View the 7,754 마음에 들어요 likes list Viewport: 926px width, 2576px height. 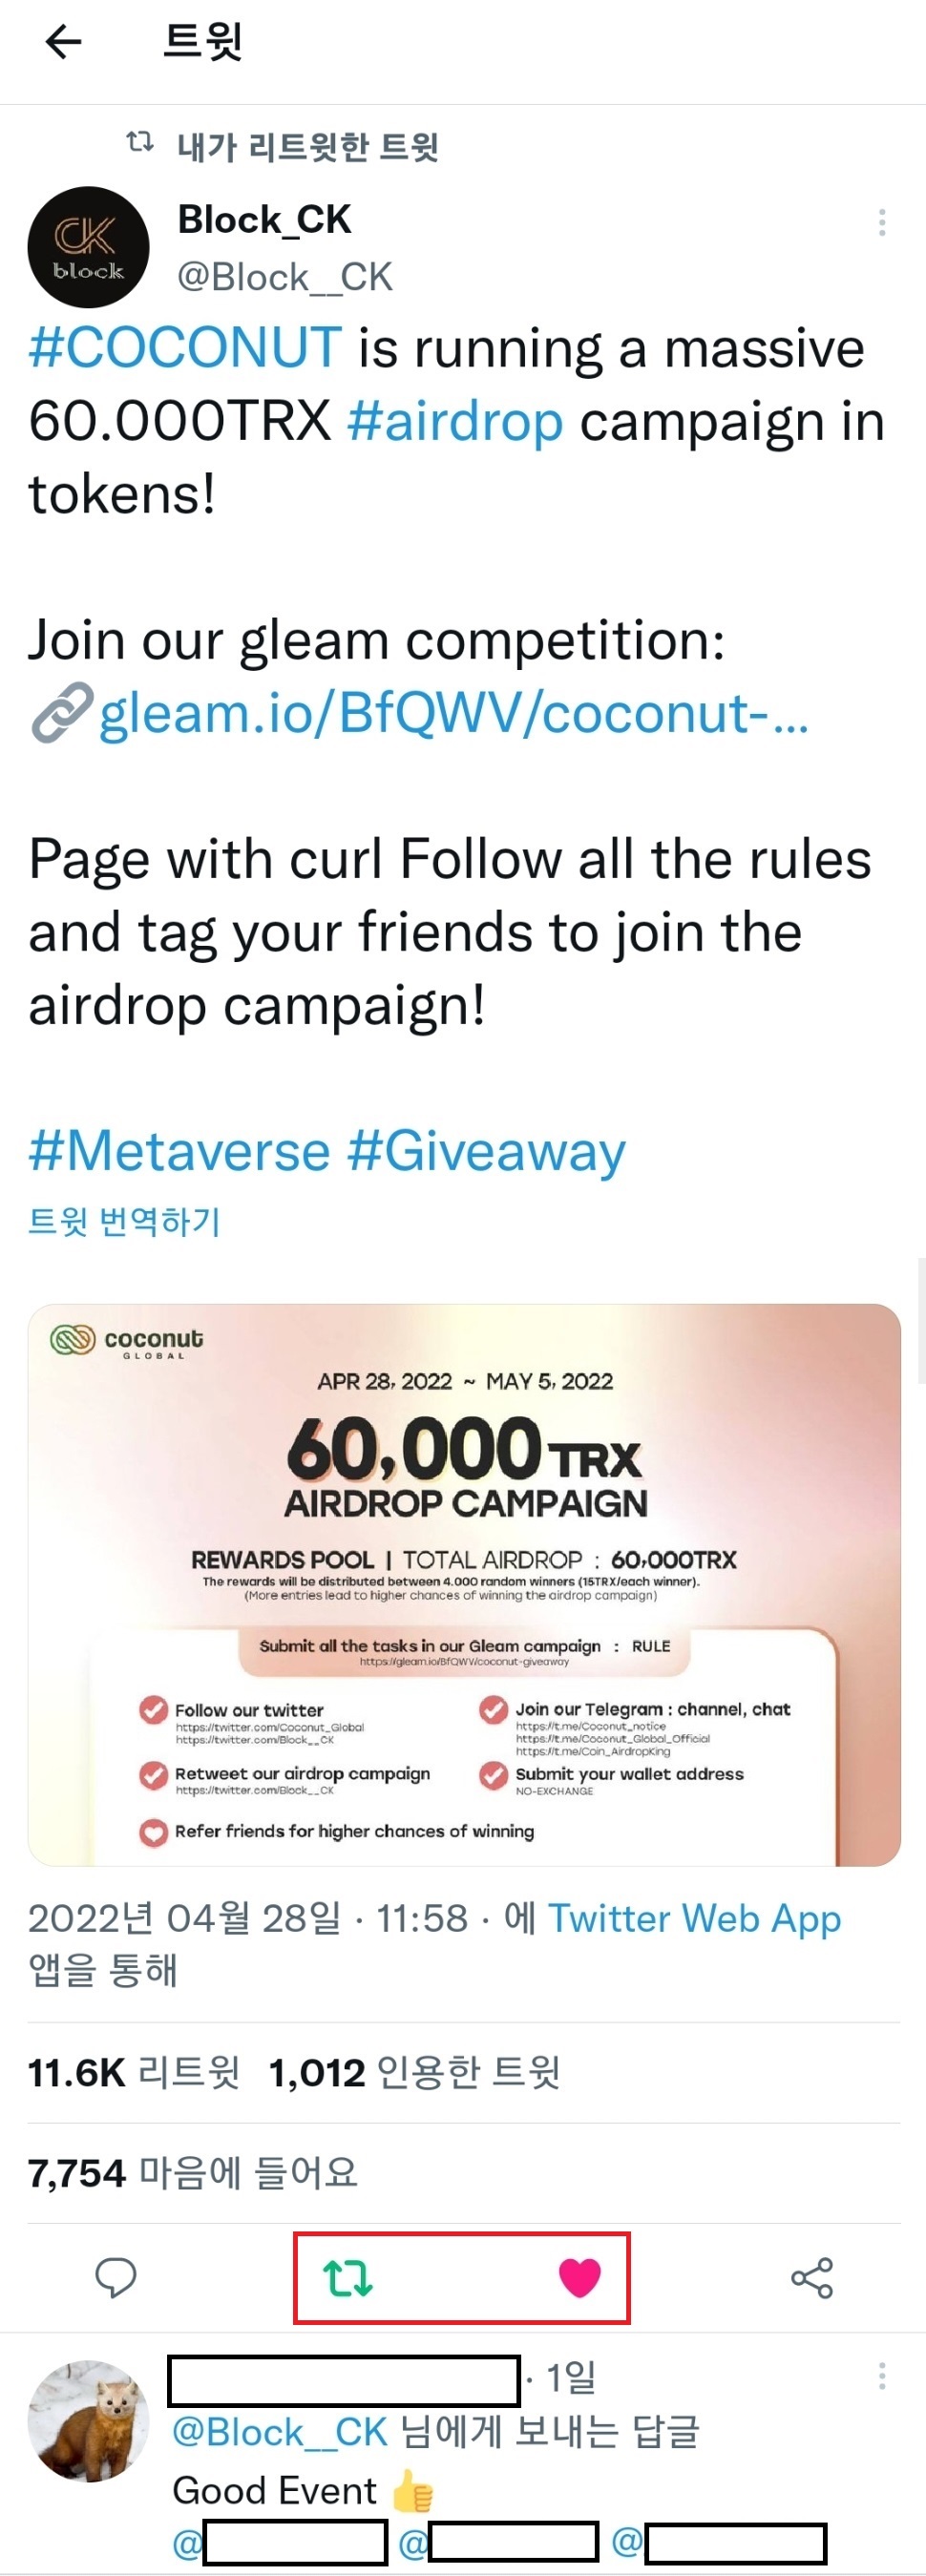tap(192, 2172)
